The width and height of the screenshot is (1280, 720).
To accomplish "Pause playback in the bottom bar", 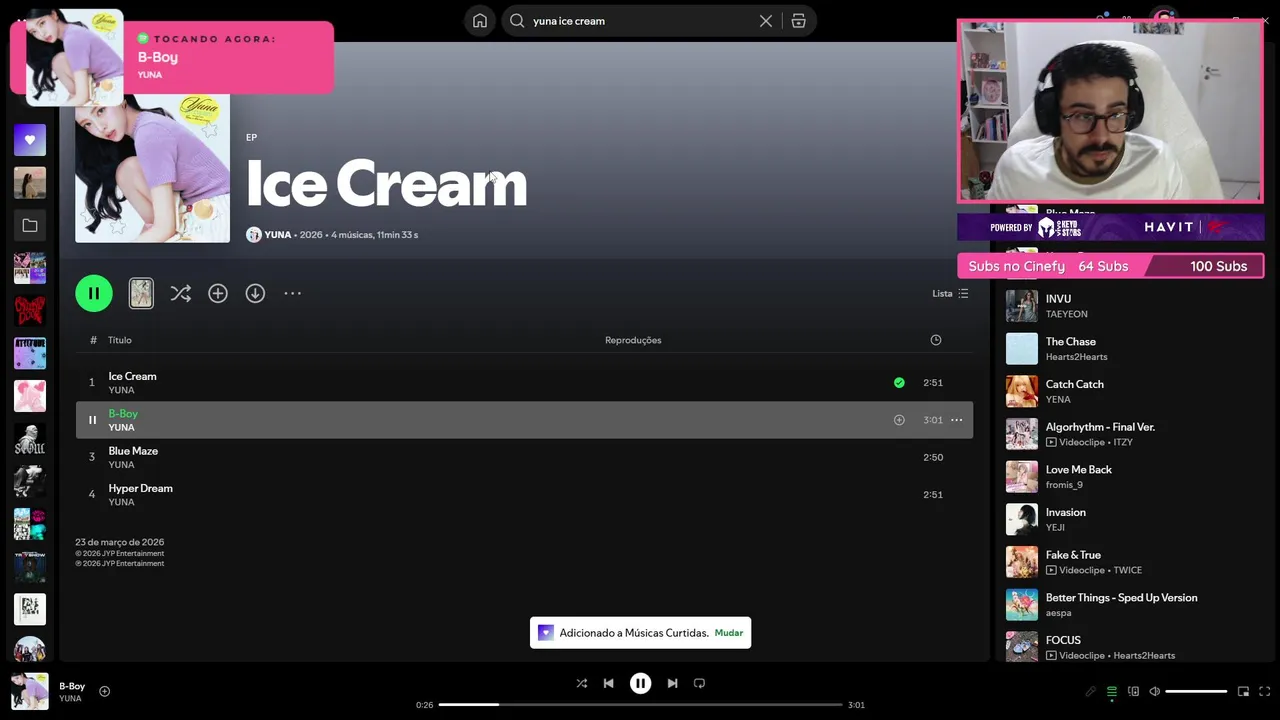I will (640, 683).
